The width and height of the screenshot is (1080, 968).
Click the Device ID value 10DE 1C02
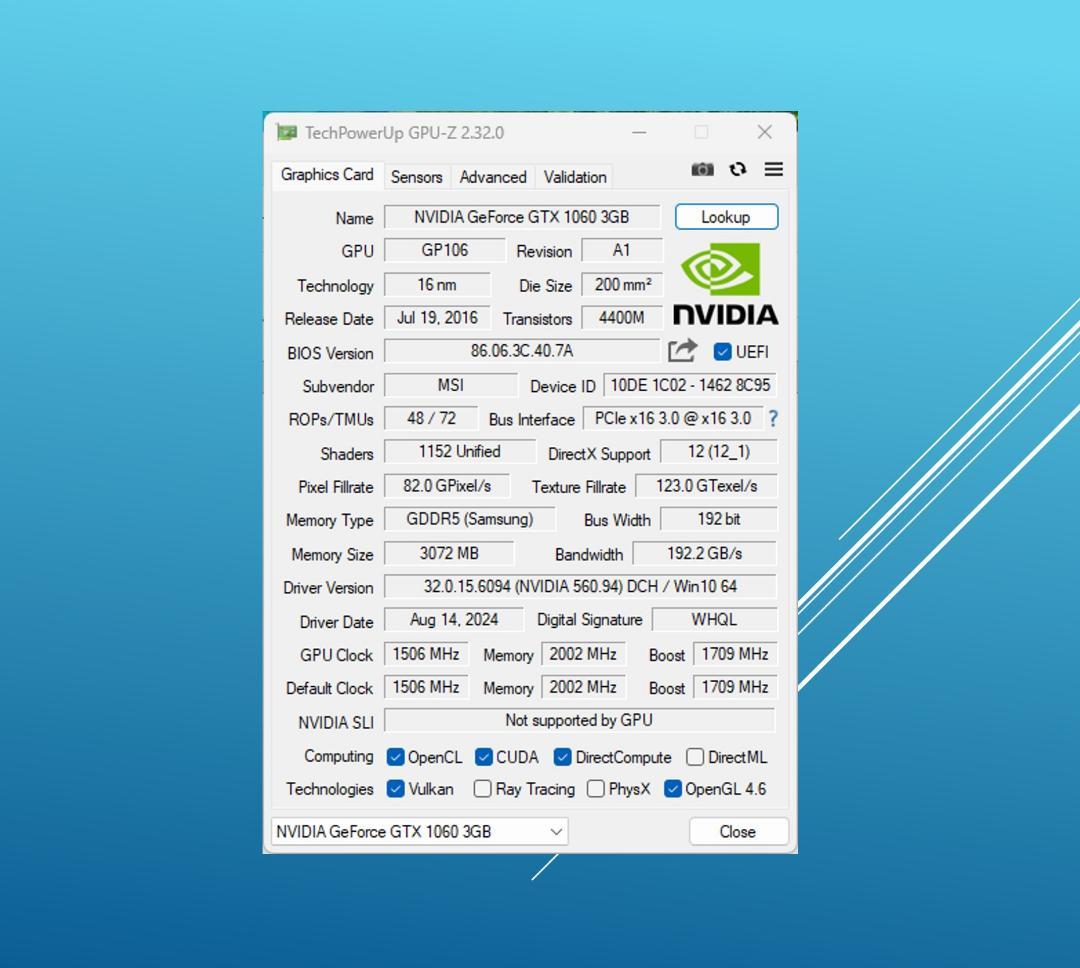(x=690, y=385)
